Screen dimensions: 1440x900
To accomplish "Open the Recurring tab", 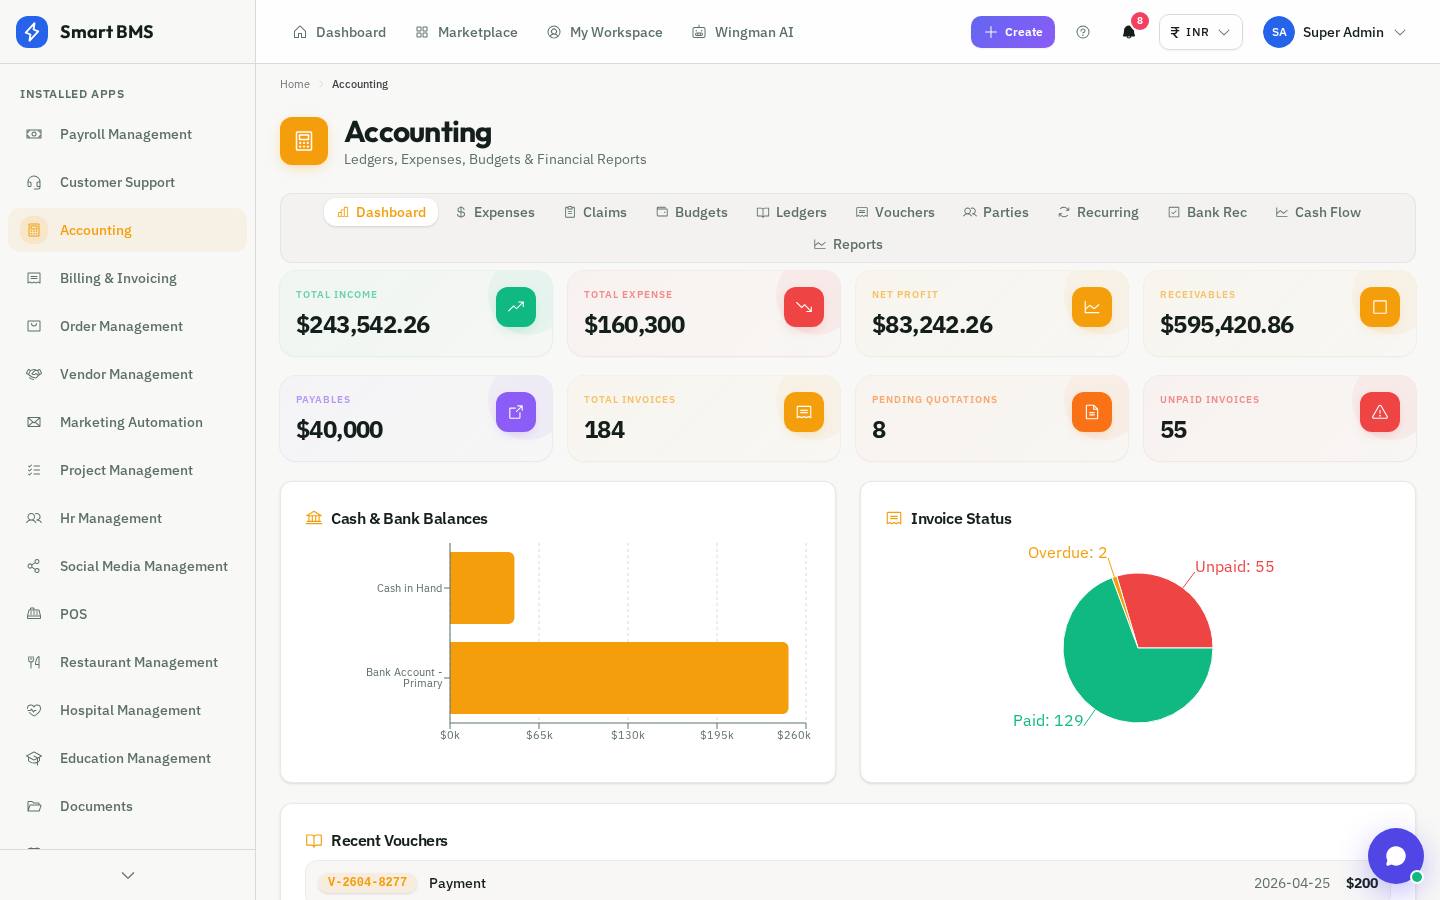I will (1098, 212).
